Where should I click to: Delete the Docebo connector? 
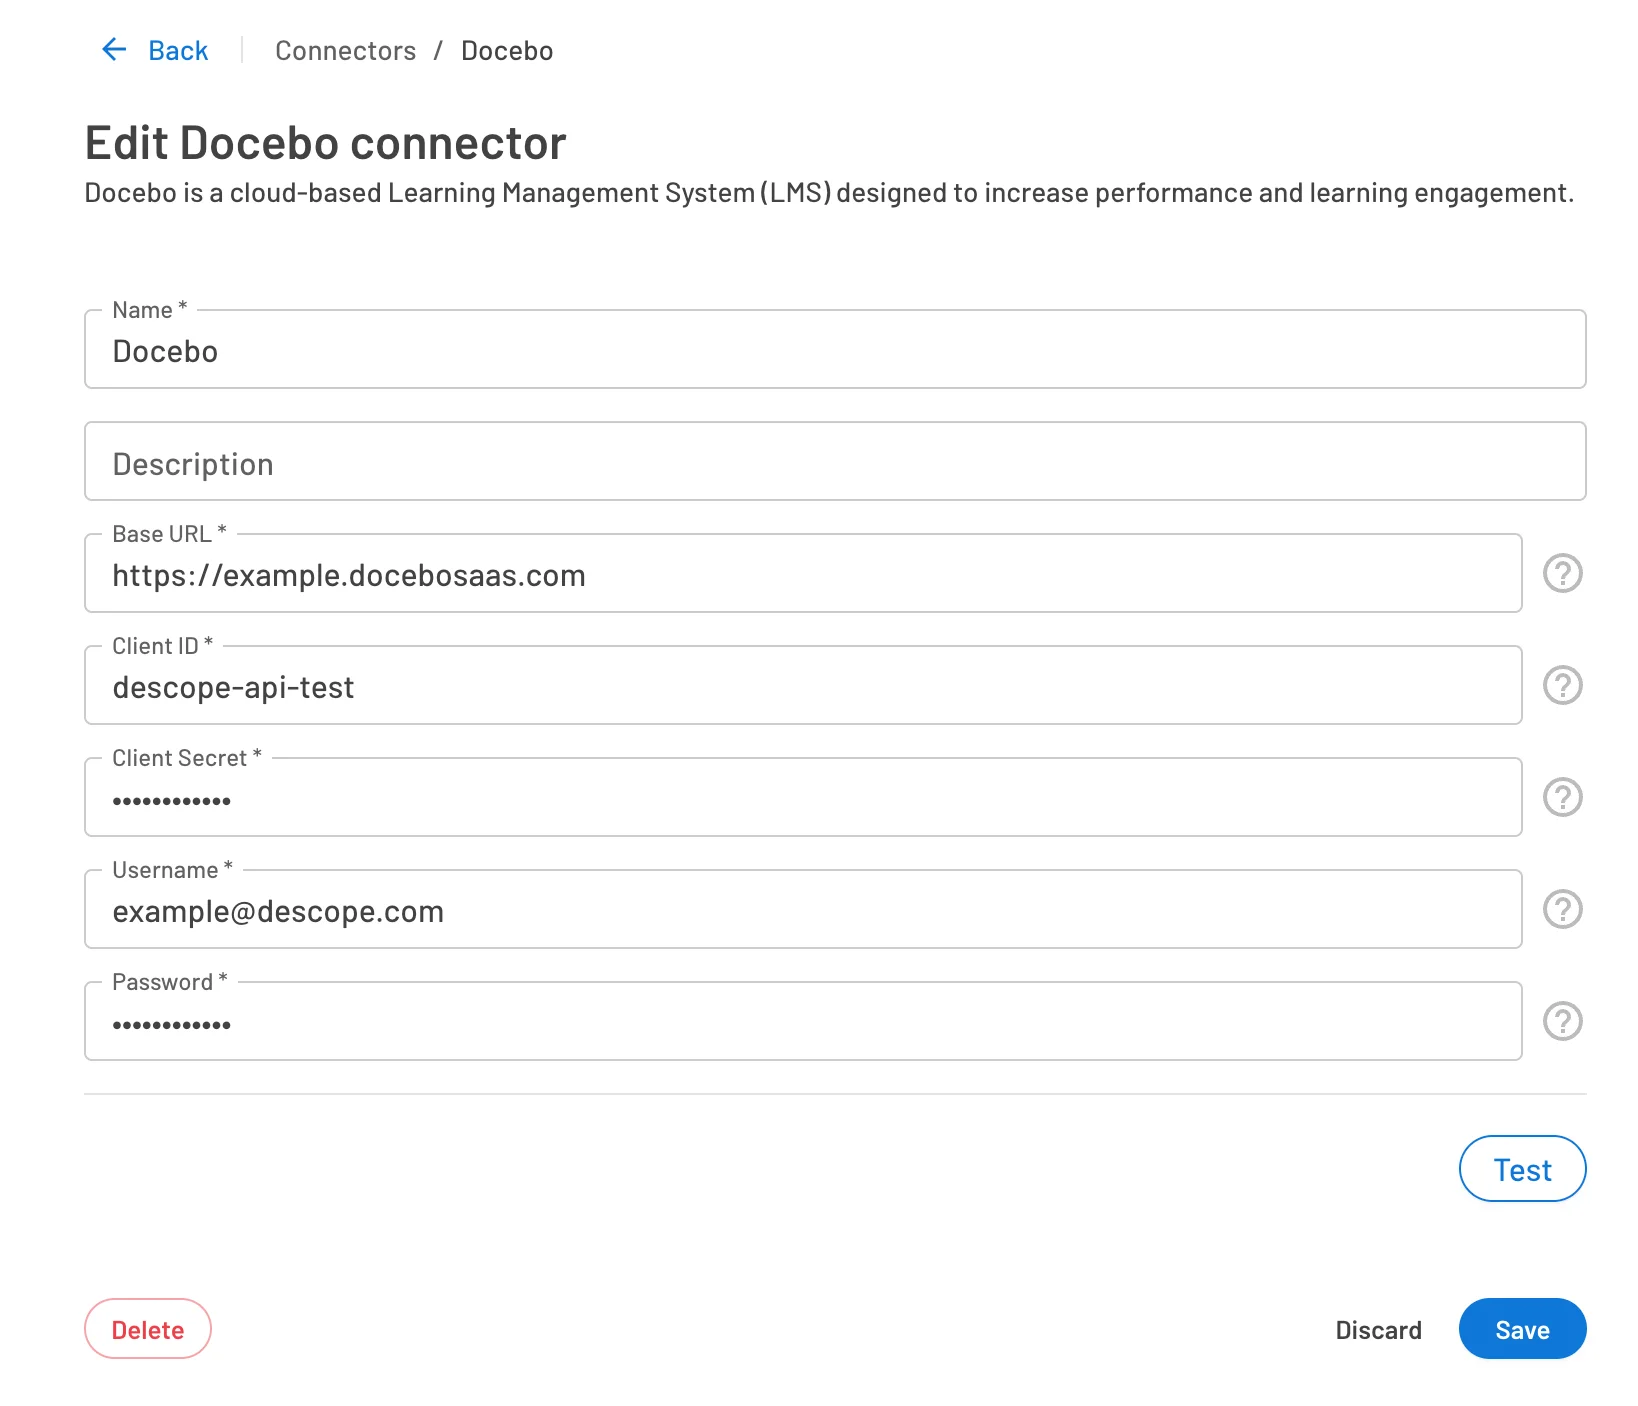click(148, 1329)
